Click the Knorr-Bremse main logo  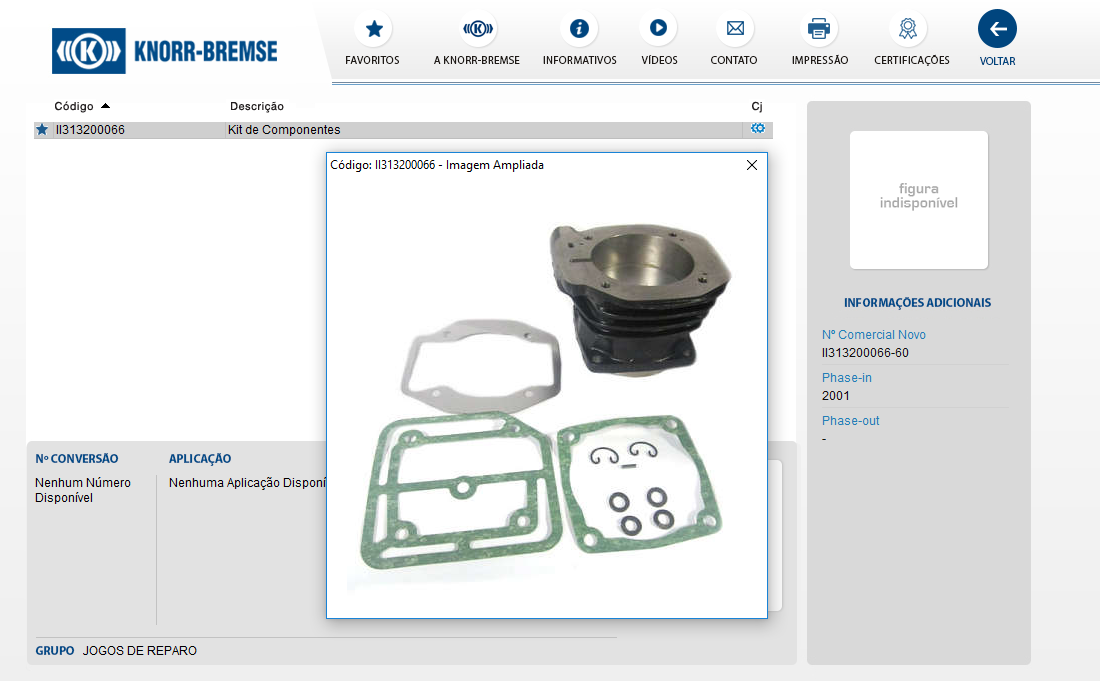(165, 51)
